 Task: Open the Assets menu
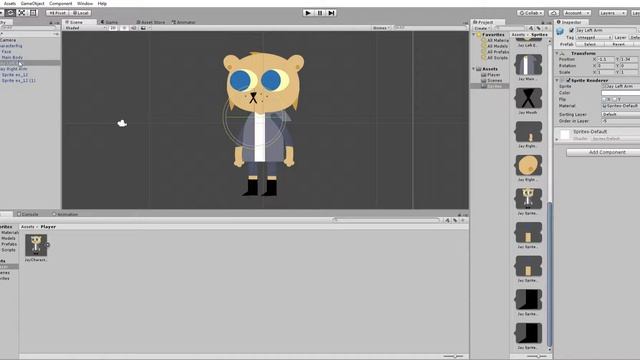click(9, 3)
